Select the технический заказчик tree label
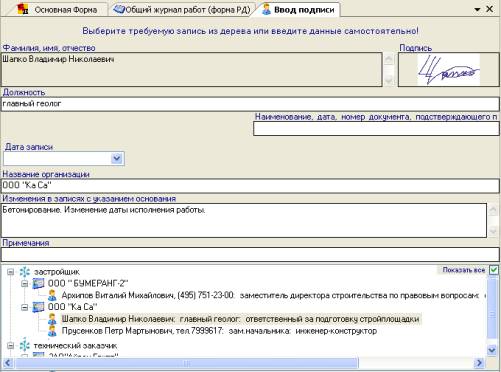 [x=75, y=346]
